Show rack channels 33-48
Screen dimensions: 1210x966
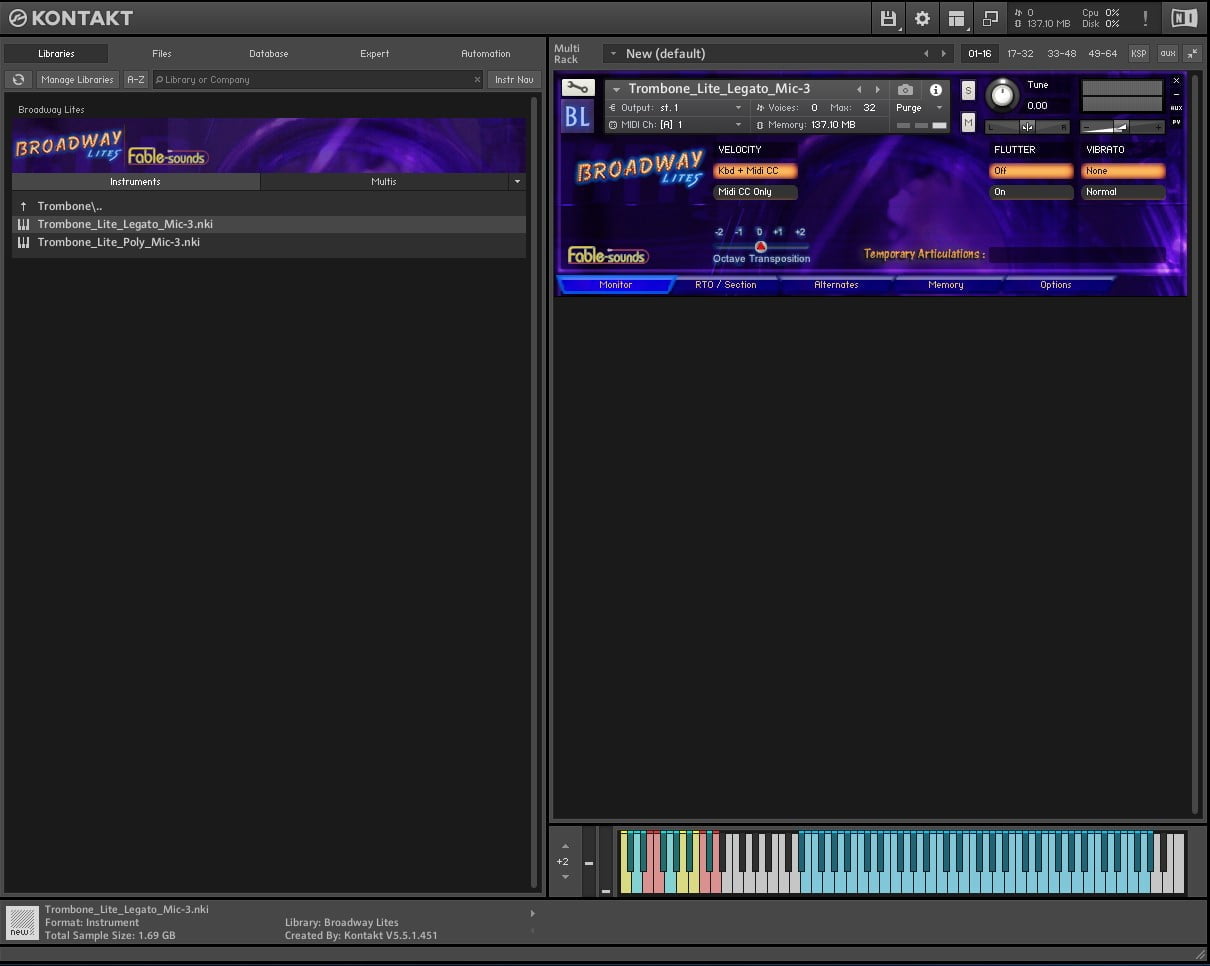[x=1061, y=54]
